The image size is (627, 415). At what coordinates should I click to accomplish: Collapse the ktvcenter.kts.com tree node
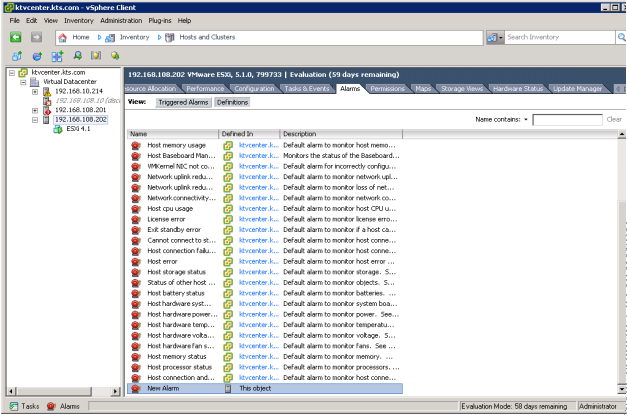tap(12, 73)
